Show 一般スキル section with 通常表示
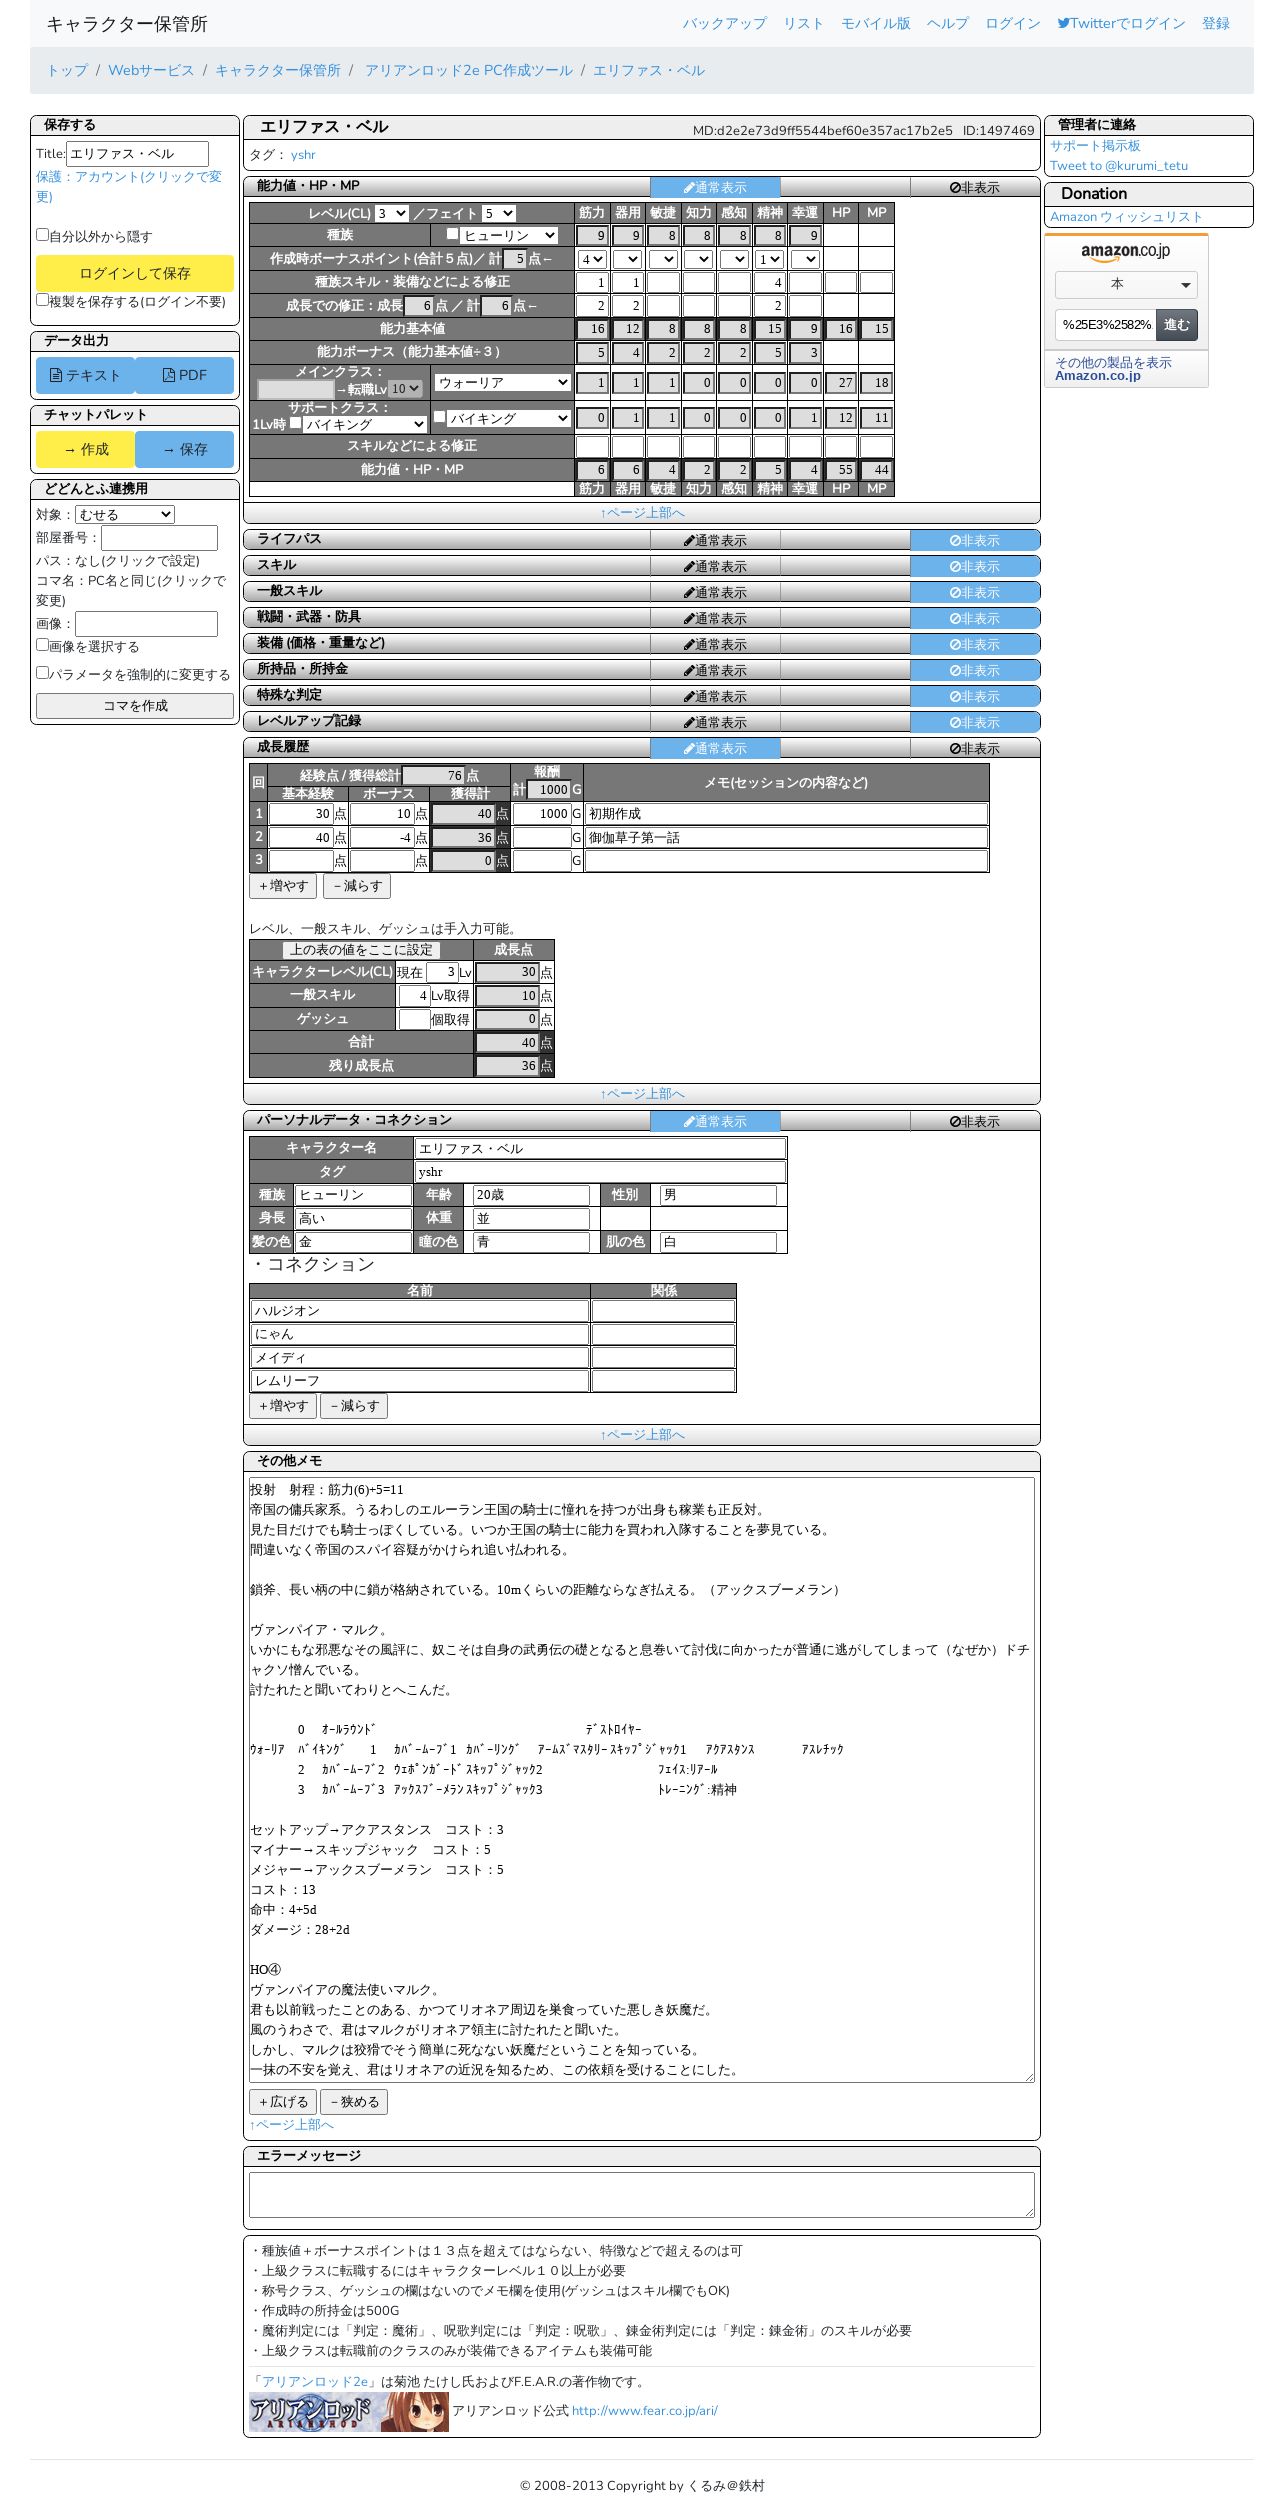 pyautogui.click(x=715, y=592)
